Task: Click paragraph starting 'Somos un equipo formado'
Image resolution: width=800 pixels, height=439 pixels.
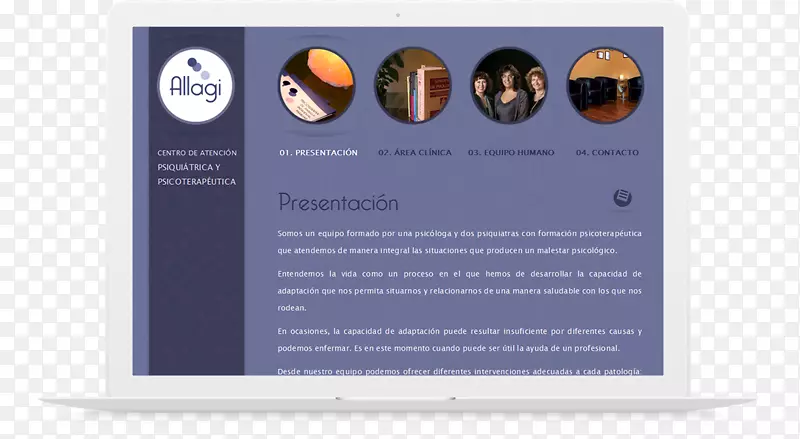Action: (460, 242)
